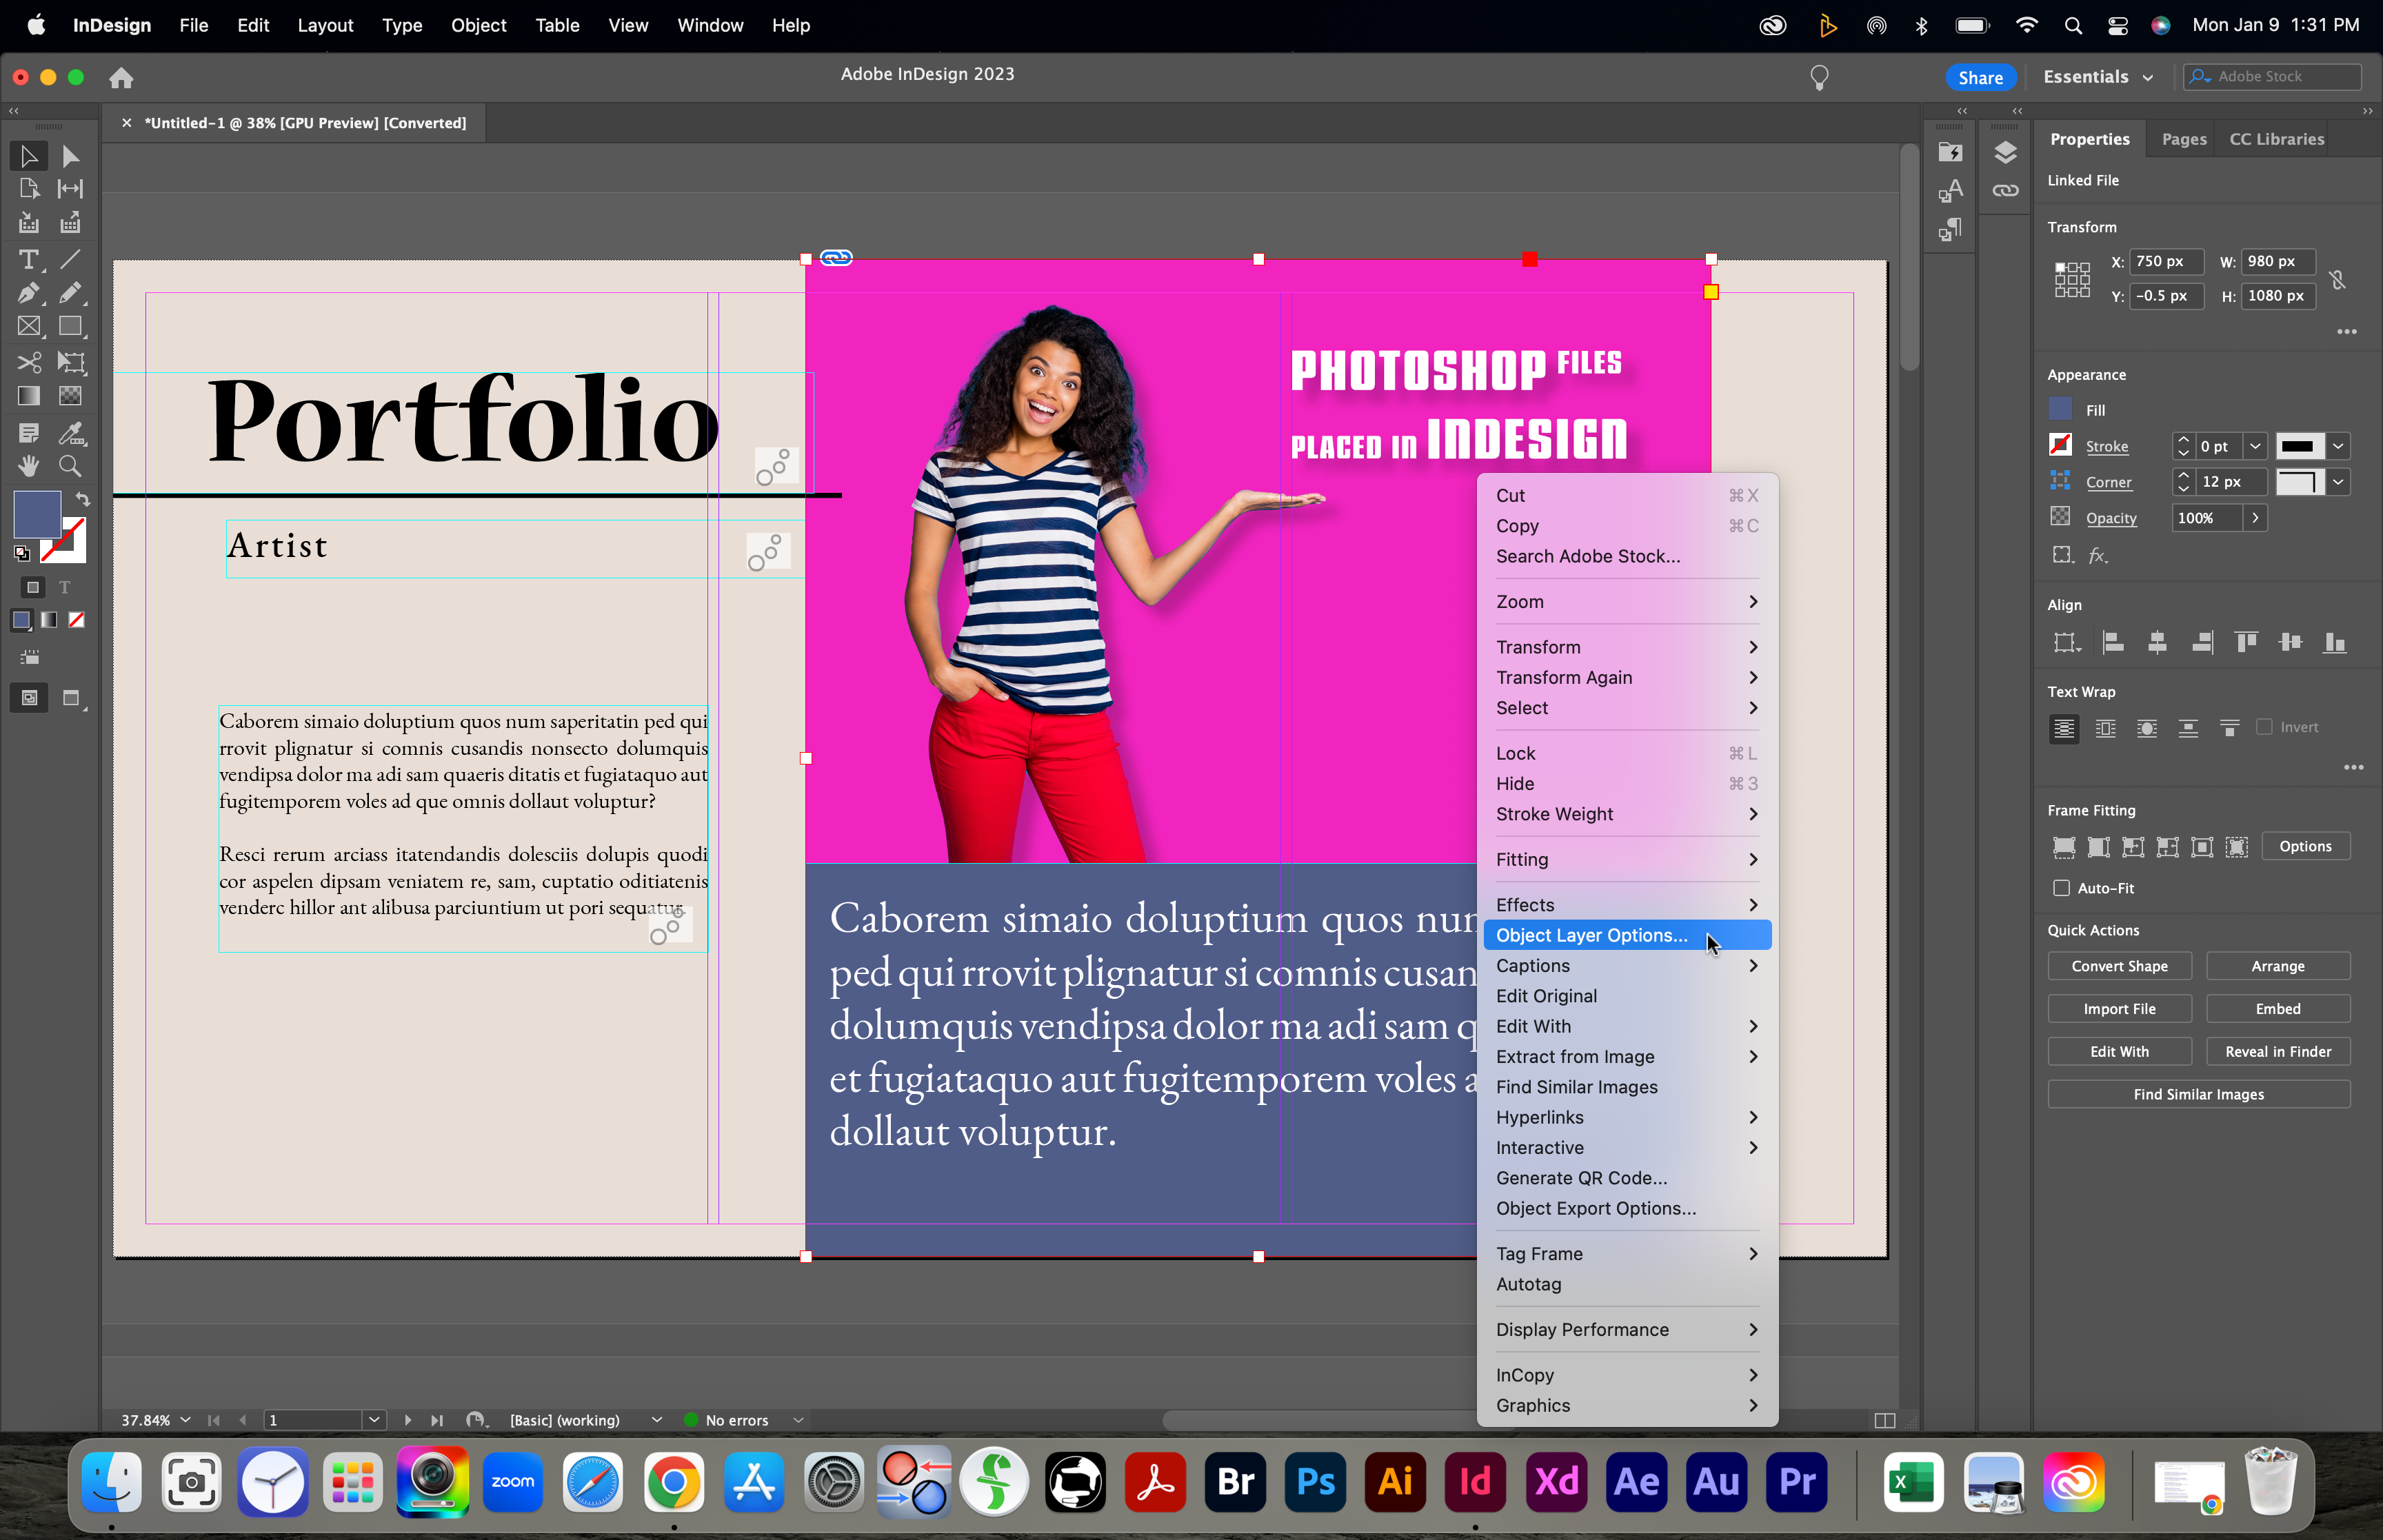Expand the Opacity slider arrow
The image size is (2383, 1540).
(x=2255, y=518)
